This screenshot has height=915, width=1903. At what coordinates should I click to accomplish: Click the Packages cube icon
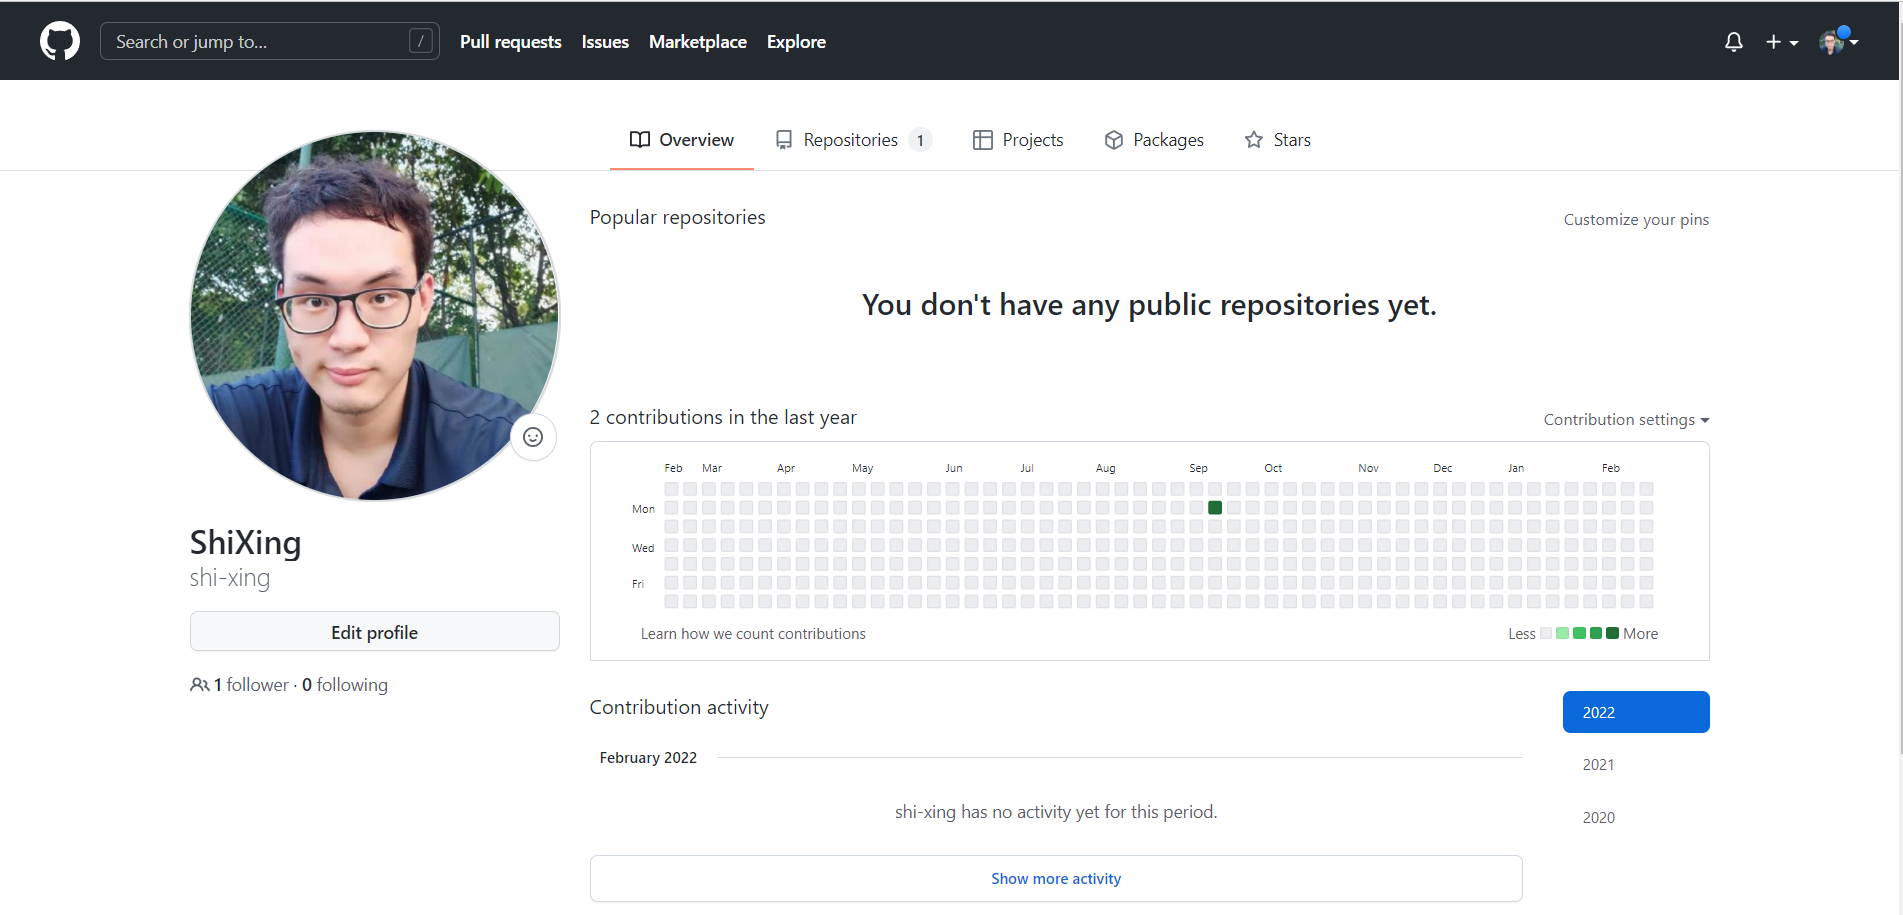click(x=1113, y=140)
